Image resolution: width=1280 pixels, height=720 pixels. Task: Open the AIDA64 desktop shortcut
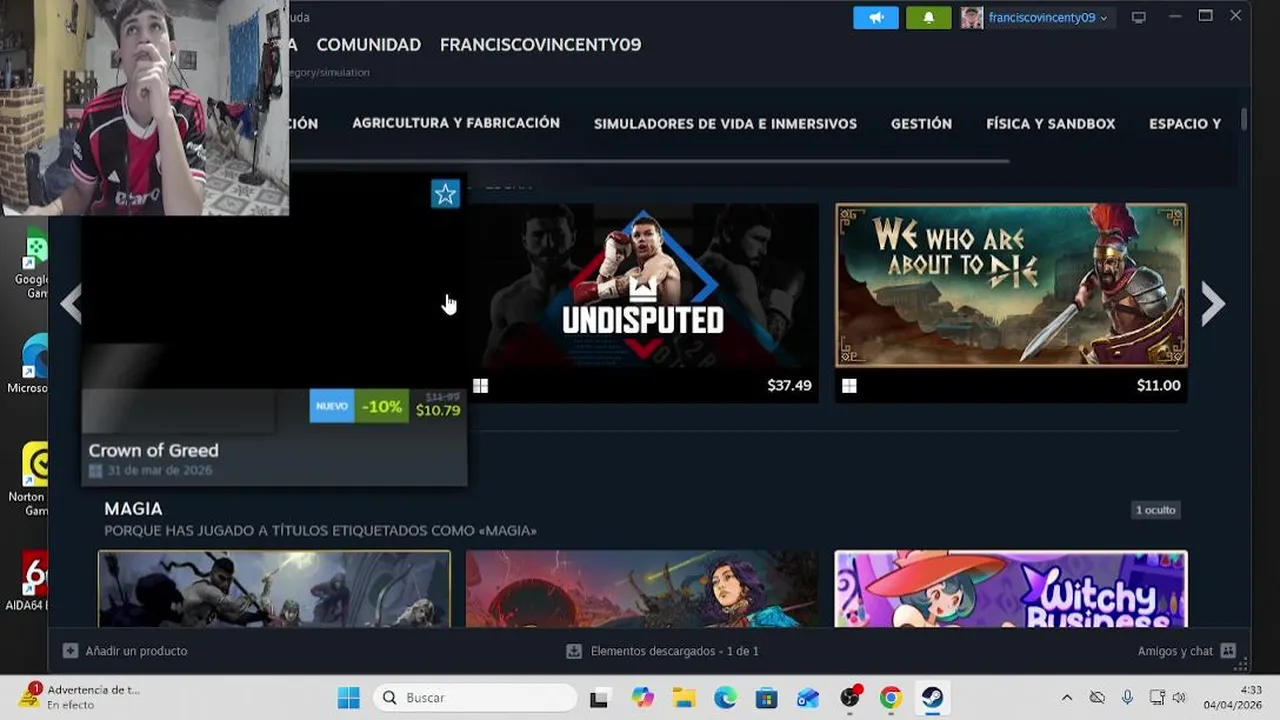tap(30, 580)
